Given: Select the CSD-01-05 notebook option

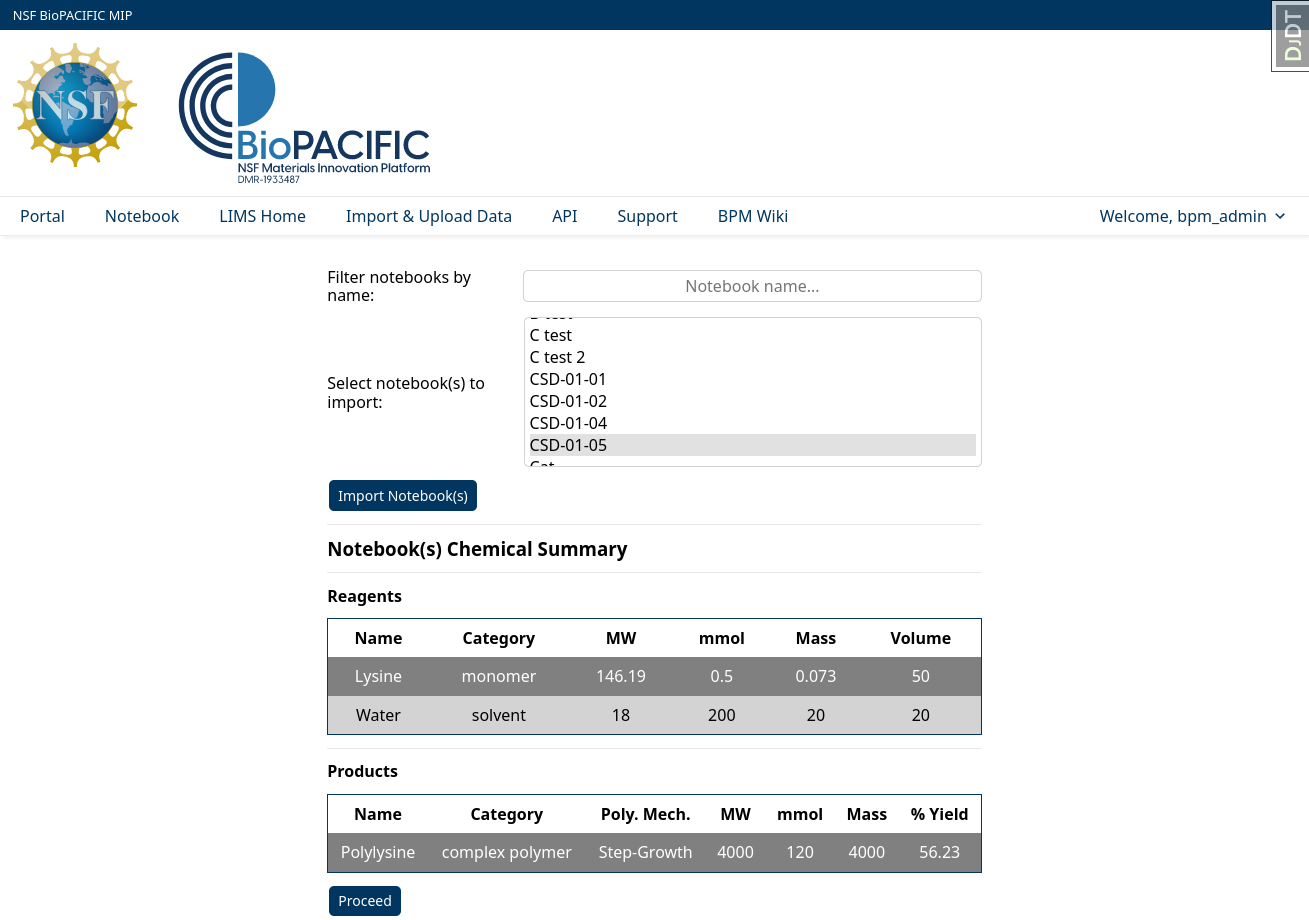Looking at the screenshot, I should pos(568,445).
